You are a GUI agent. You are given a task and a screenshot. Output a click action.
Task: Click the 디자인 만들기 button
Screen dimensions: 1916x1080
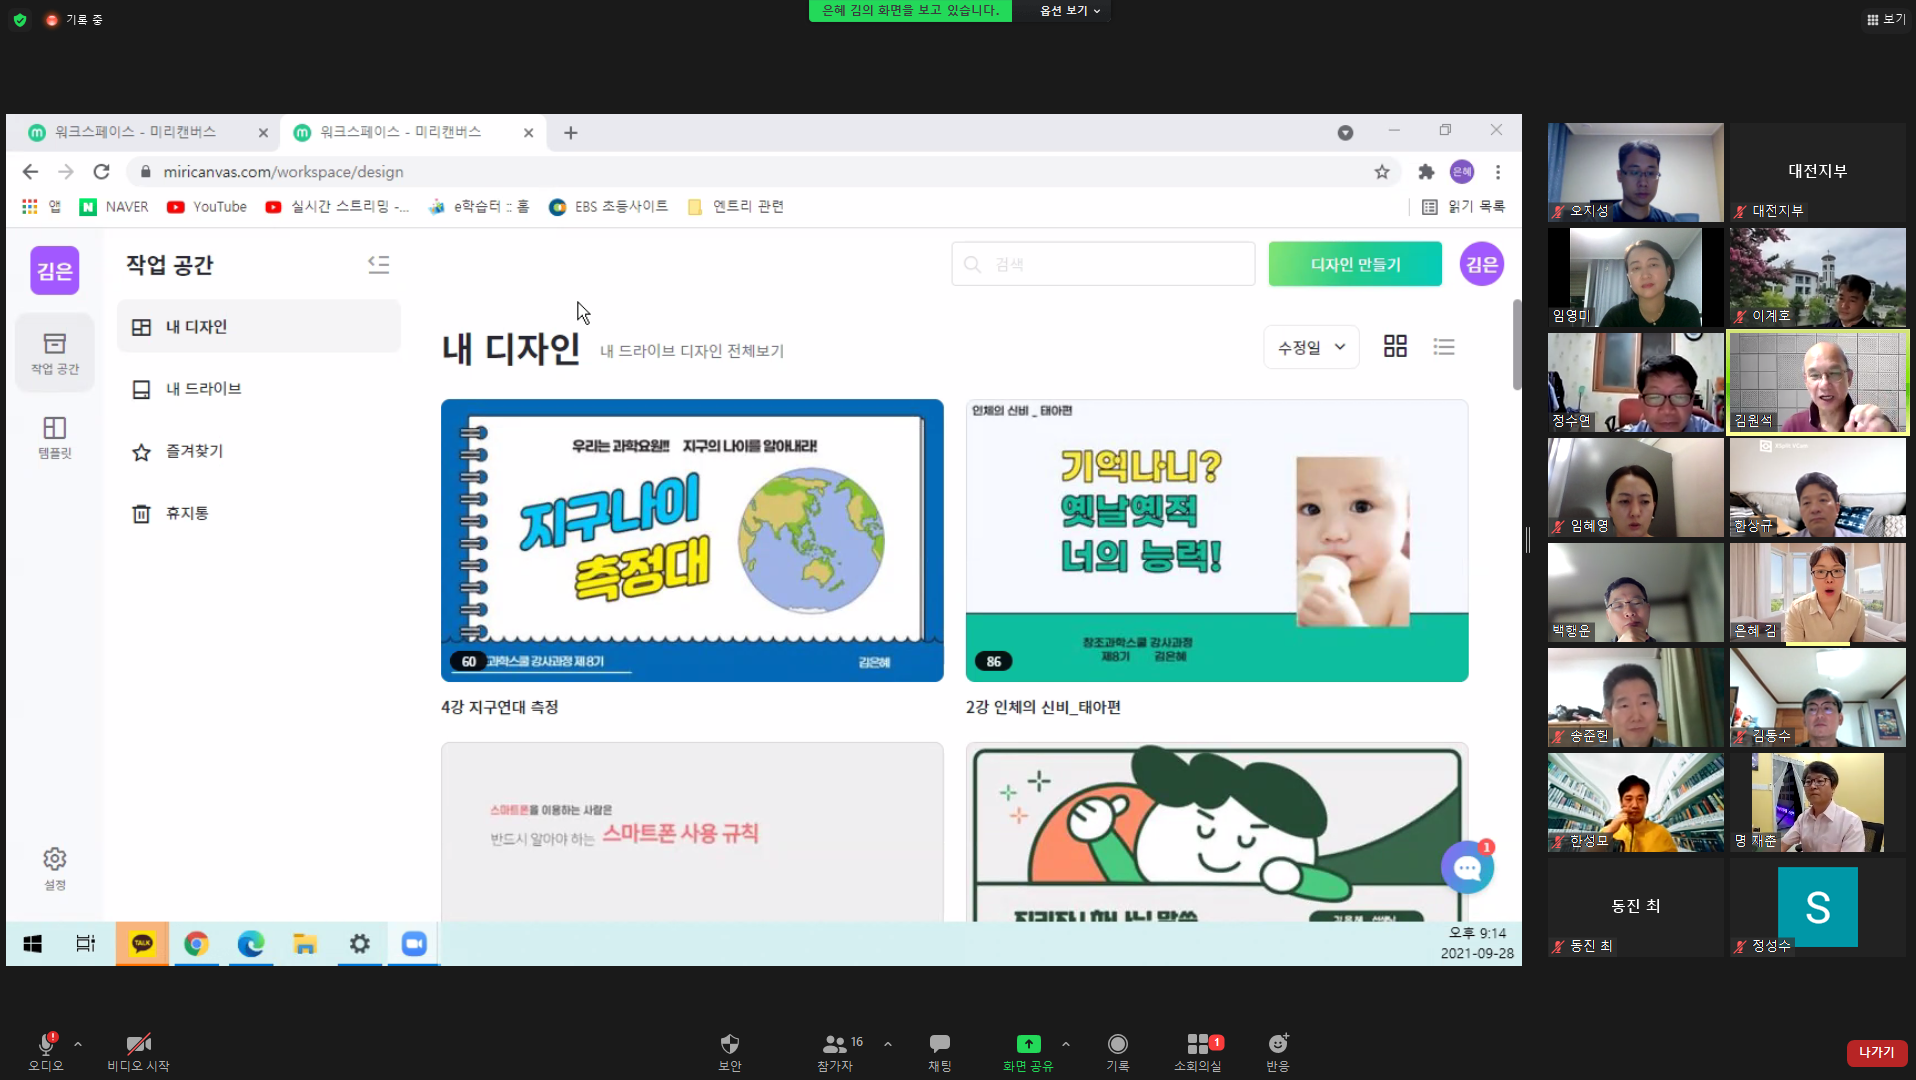(x=1355, y=264)
